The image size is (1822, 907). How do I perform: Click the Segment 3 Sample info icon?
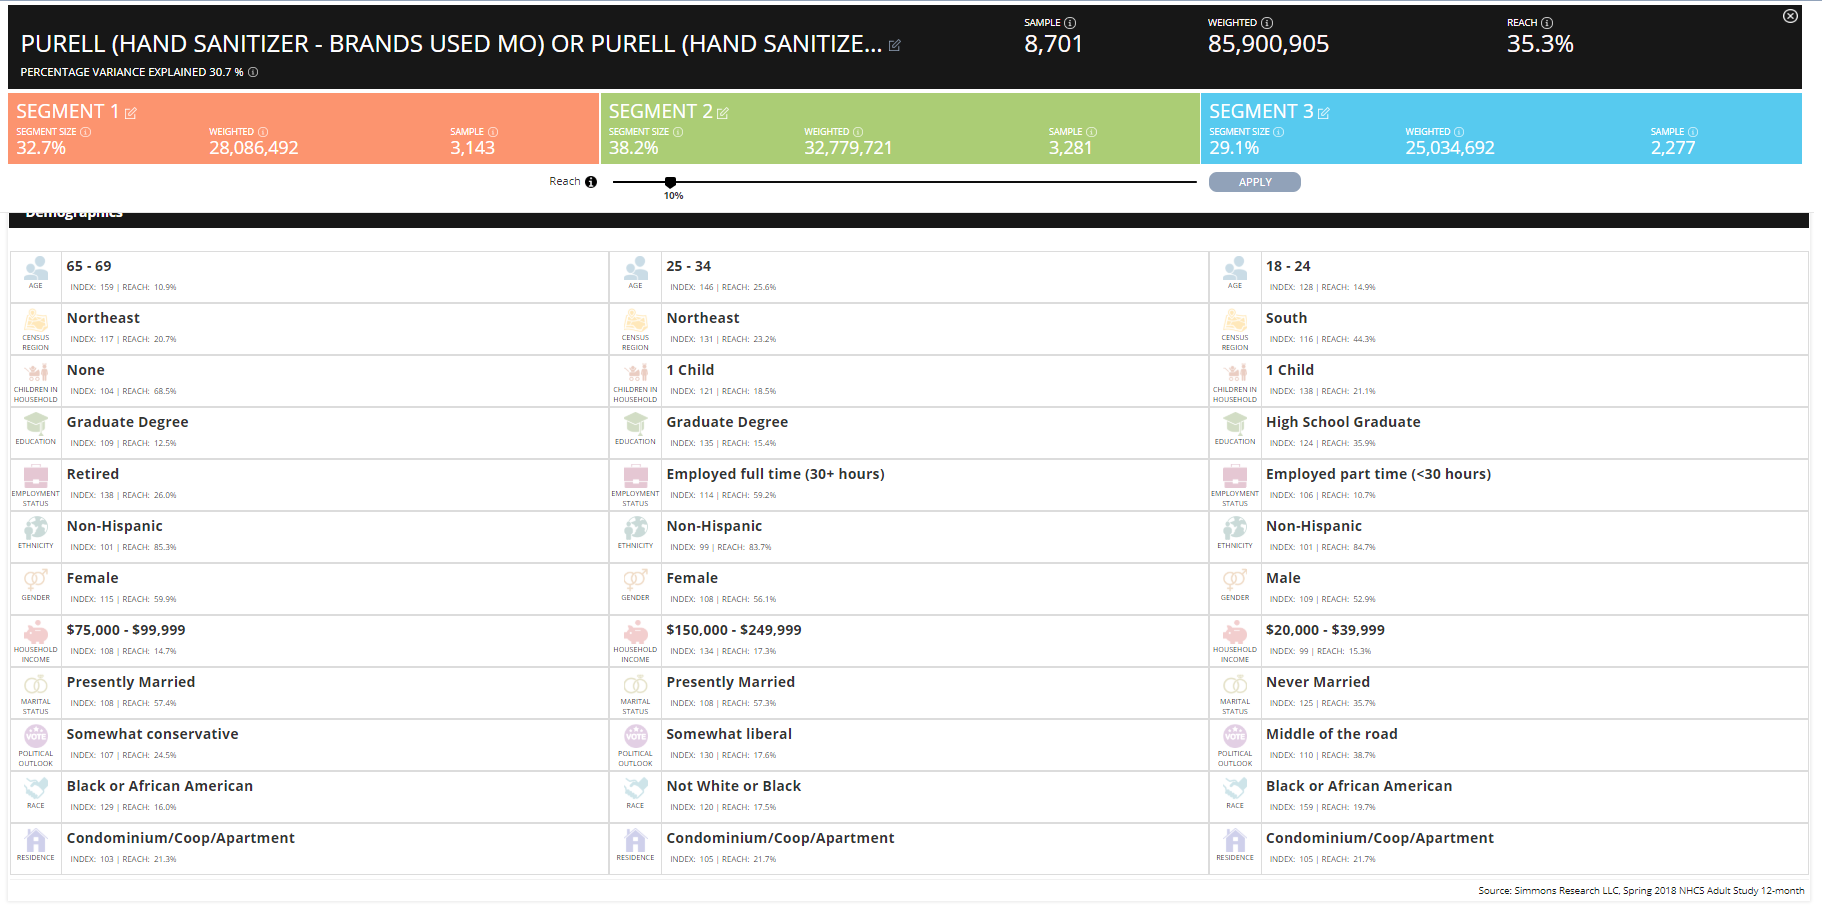point(1693,132)
